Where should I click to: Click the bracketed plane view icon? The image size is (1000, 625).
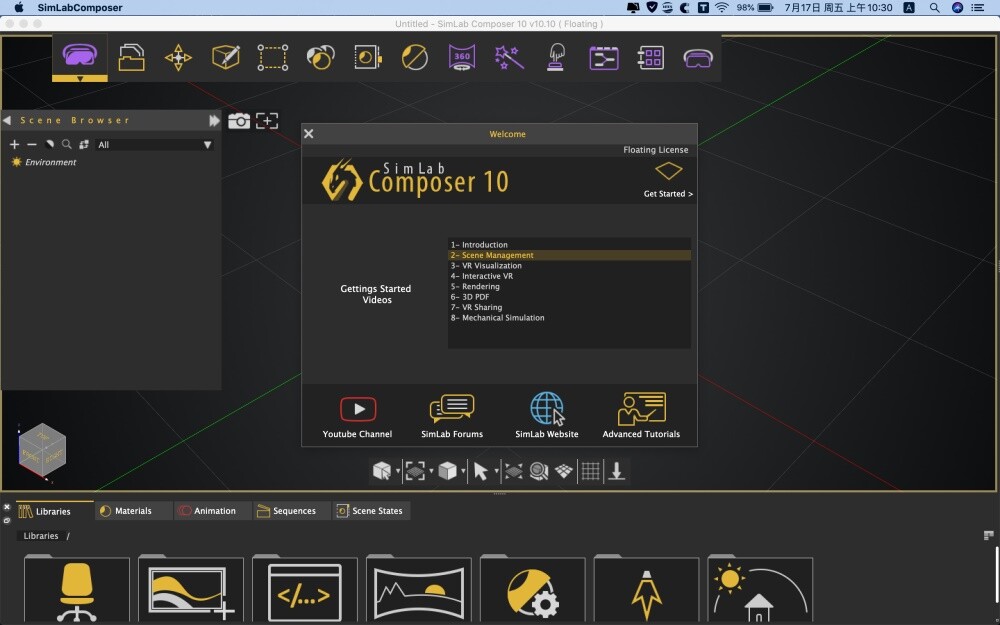tap(415, 471)
